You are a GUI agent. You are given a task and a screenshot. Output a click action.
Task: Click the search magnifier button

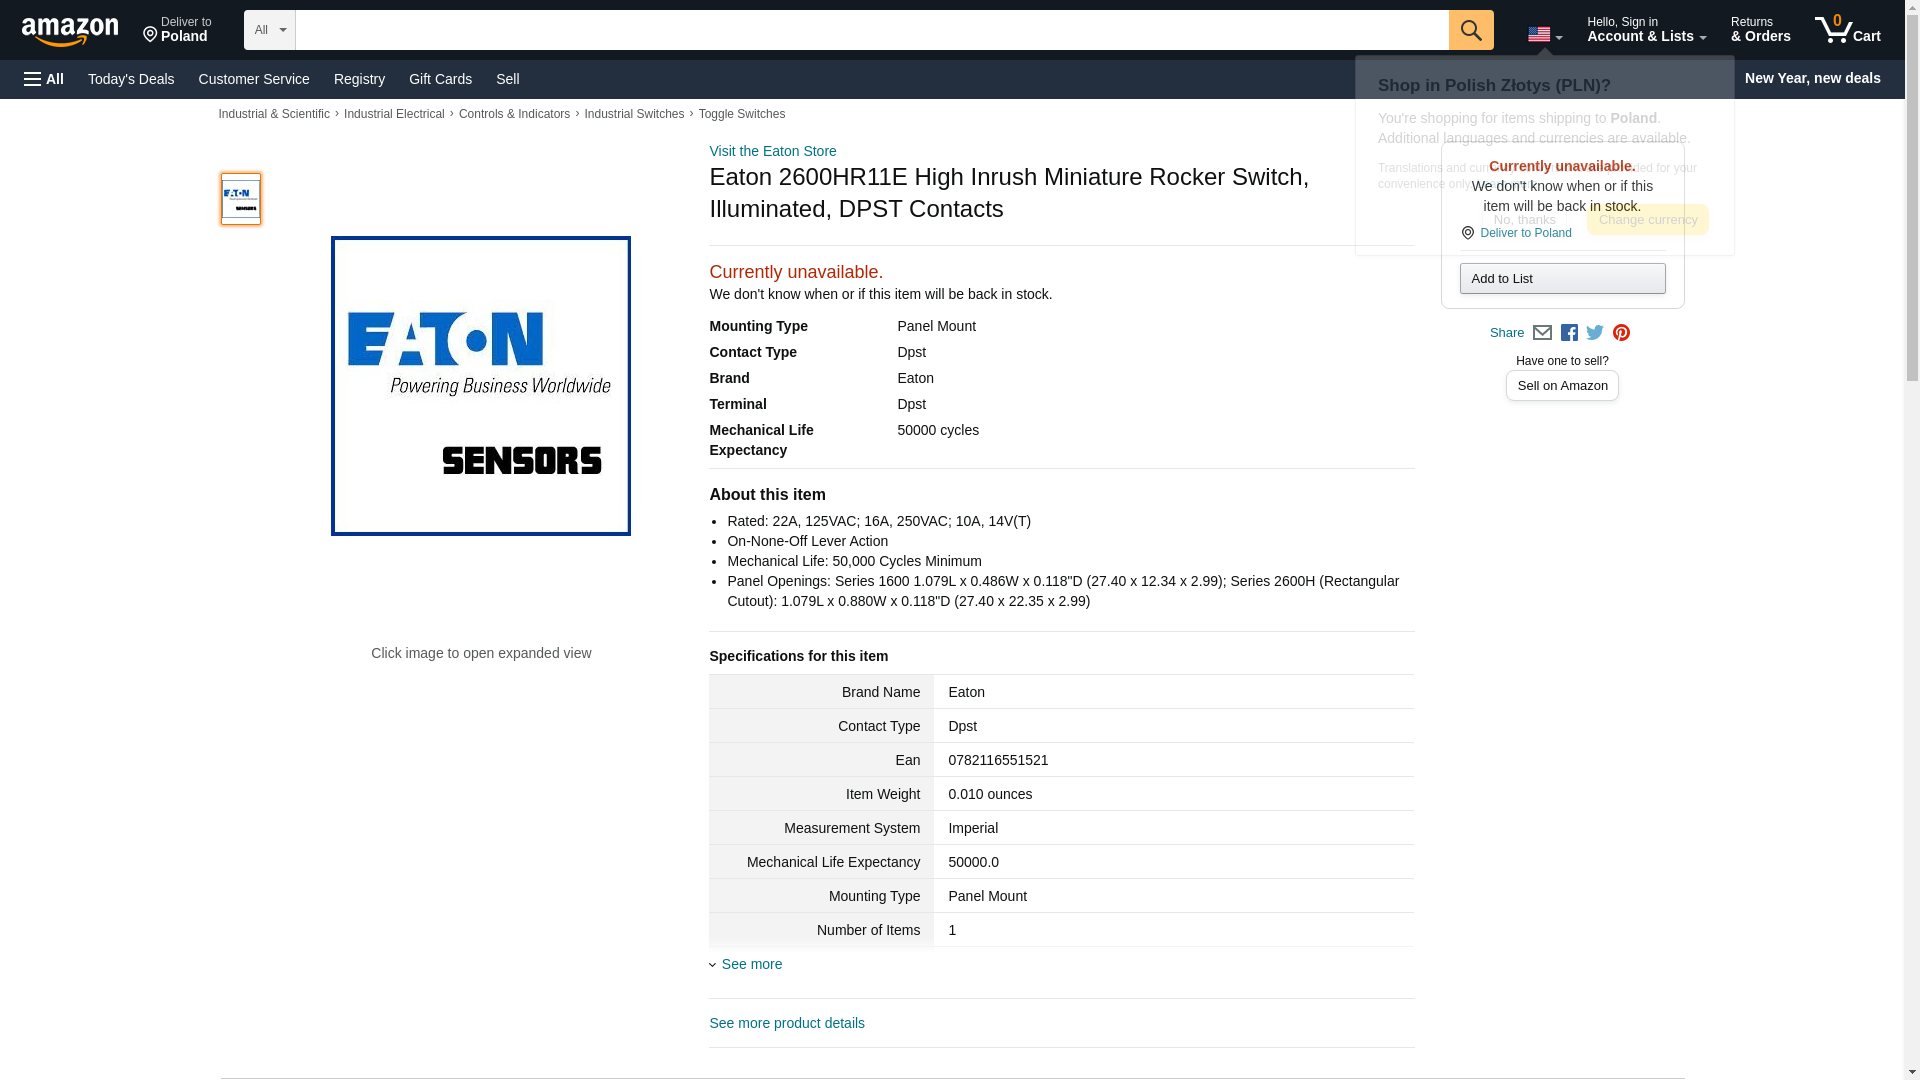pos(1470,30)
